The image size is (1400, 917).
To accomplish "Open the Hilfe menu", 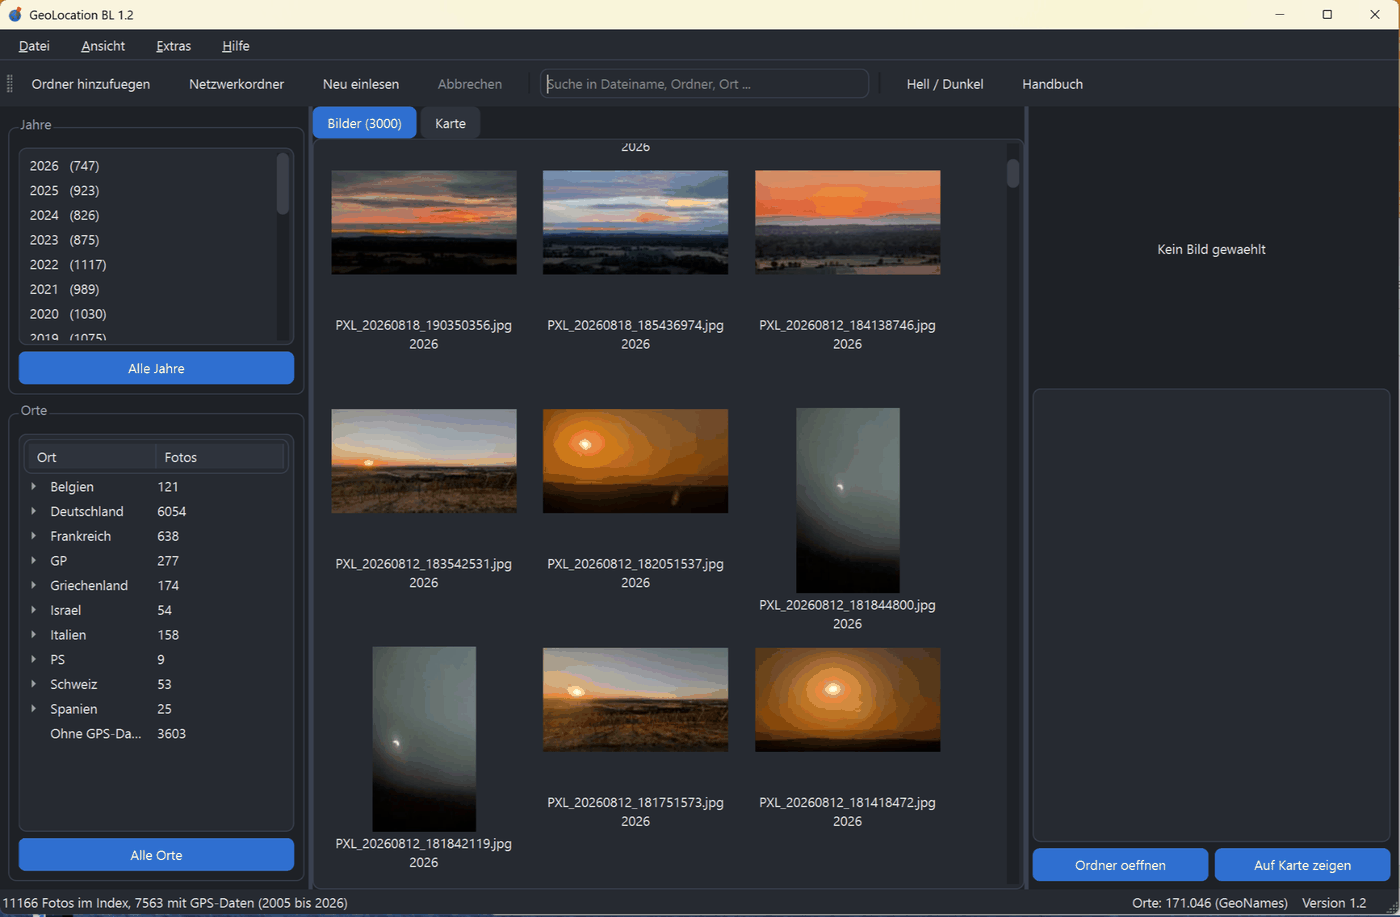I will (x=236, y=46).
